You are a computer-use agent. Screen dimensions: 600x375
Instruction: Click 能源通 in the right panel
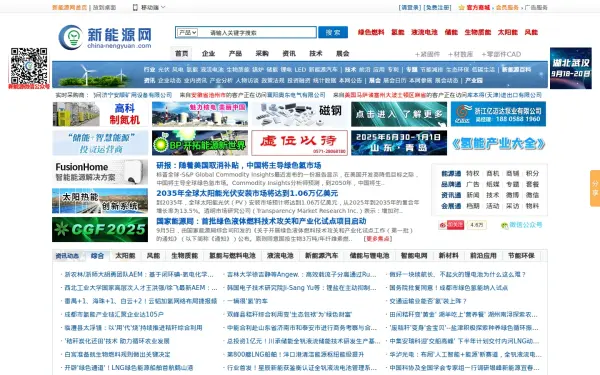pyautogui.click(x=451, y=173)
